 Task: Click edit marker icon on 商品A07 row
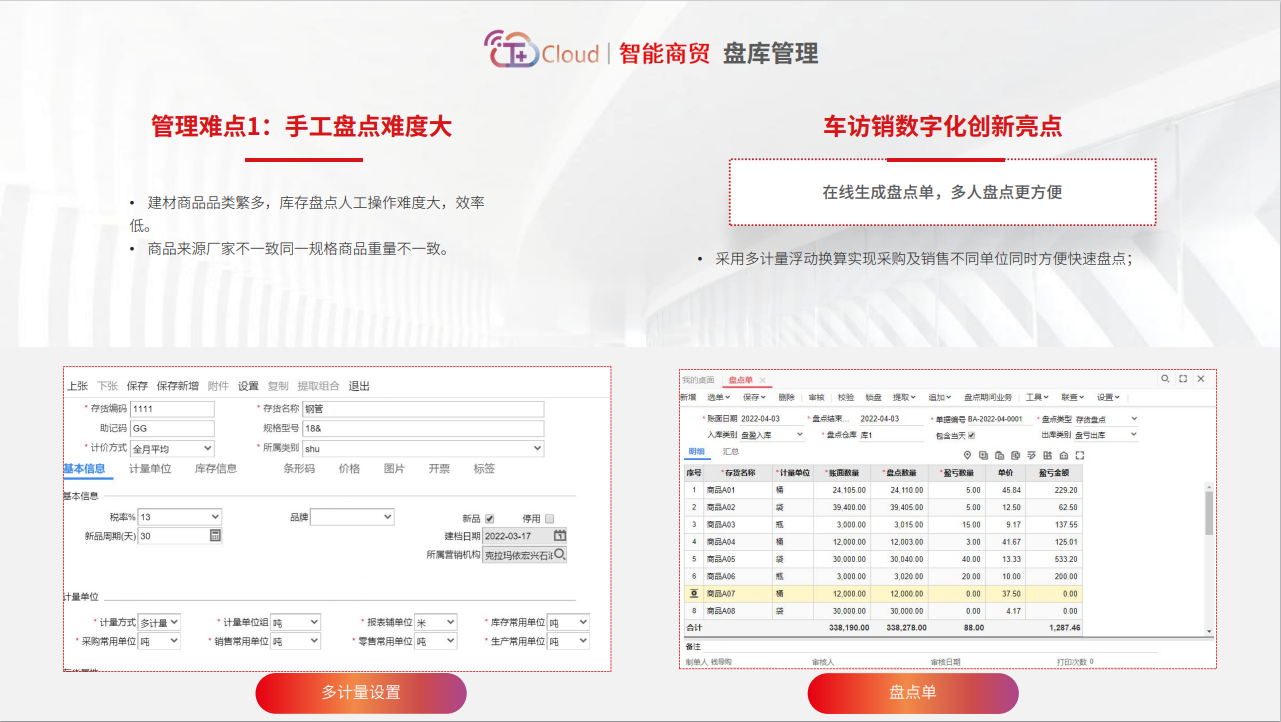(692, 593)
